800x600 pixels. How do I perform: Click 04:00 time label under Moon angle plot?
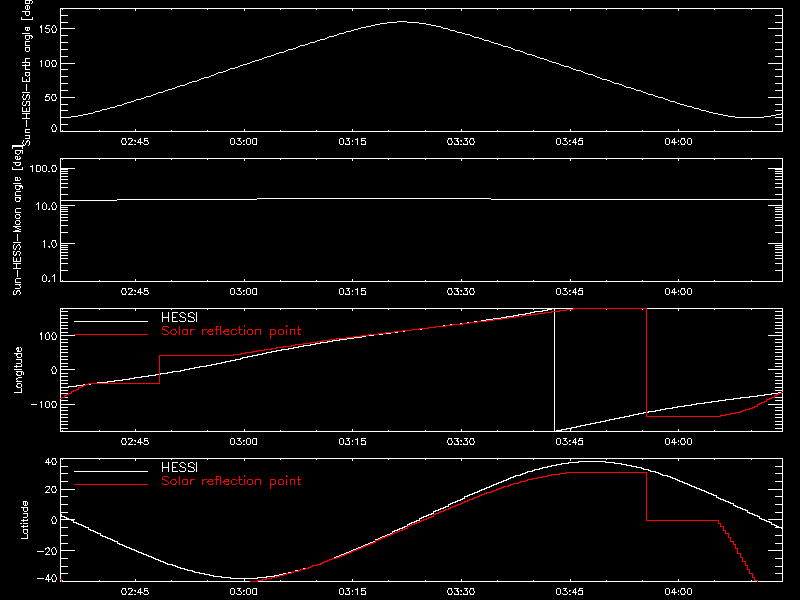tap(678, 292)
